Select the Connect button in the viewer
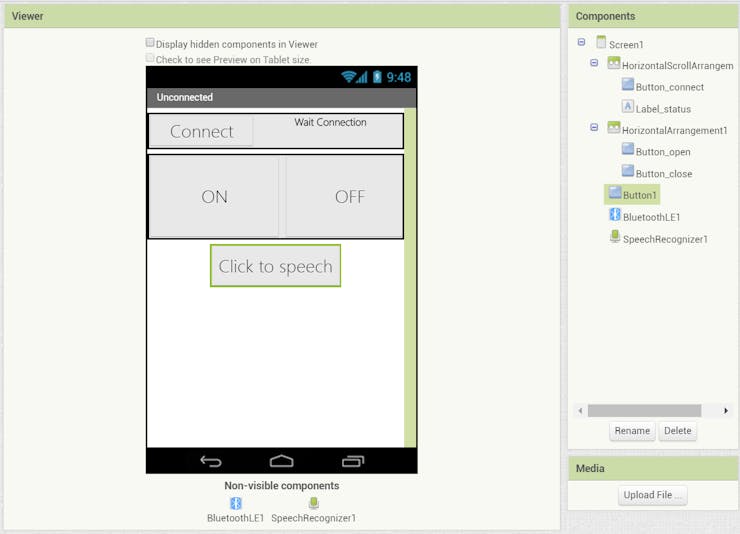 (x=202, y=131)
